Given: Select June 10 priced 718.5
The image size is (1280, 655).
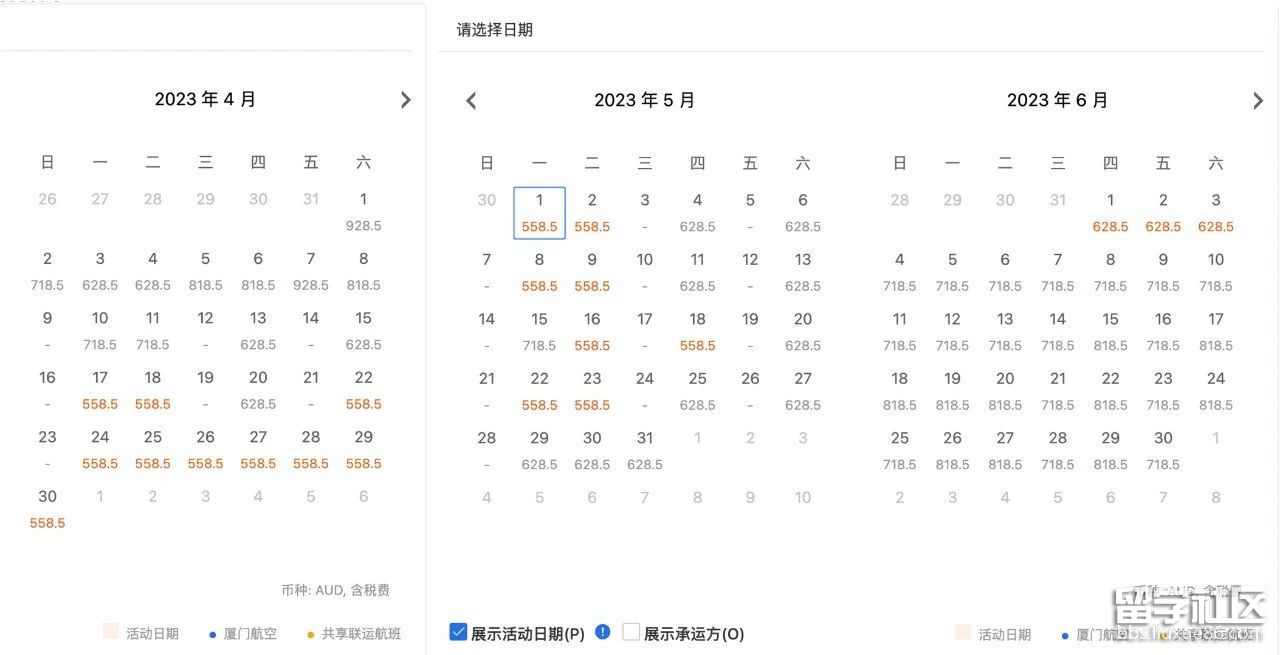Looking at the screenshot, I should point(1216,272).
